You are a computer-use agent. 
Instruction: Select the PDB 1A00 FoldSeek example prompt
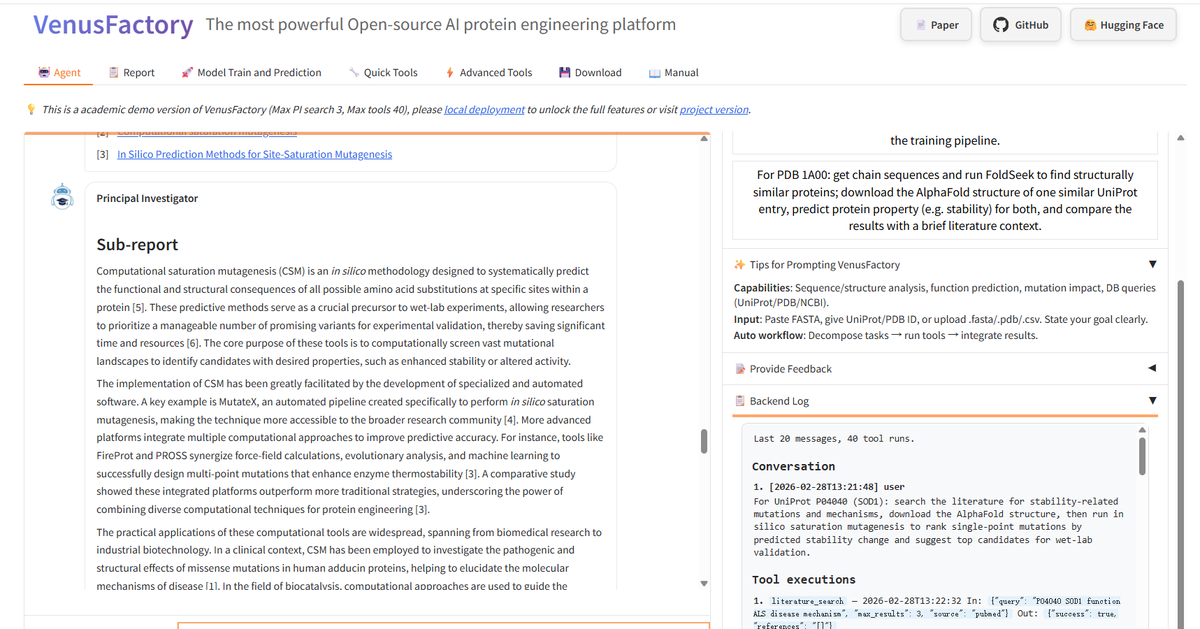coord(945,201)
